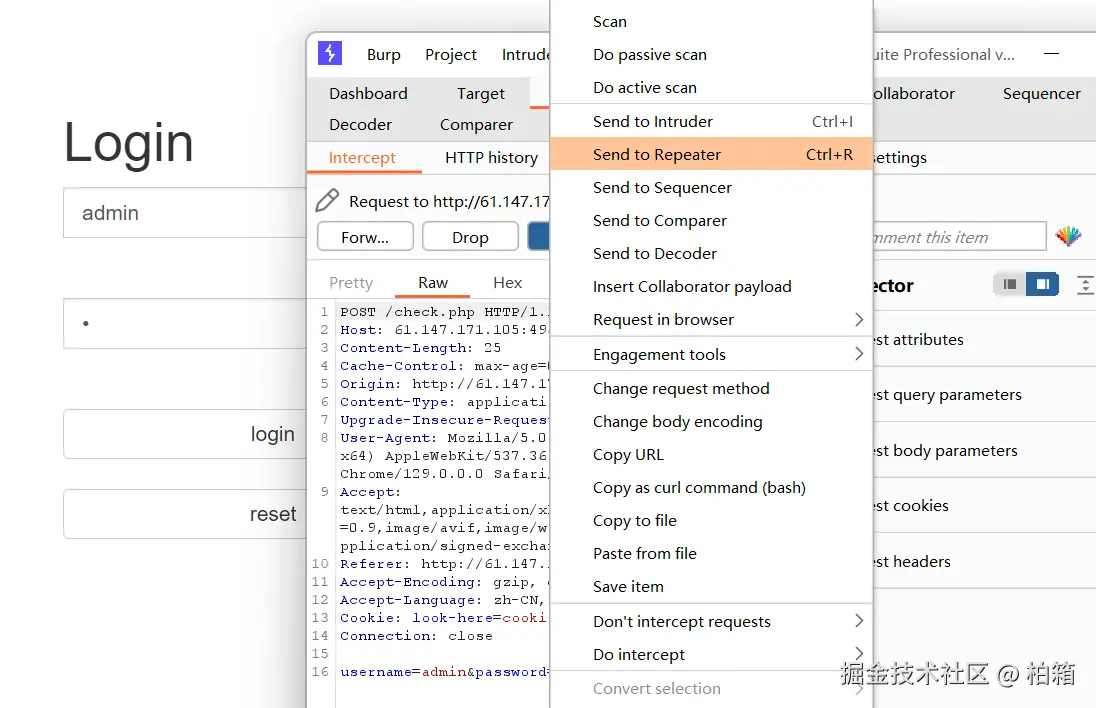Switch to the Decoder tab

361,124
